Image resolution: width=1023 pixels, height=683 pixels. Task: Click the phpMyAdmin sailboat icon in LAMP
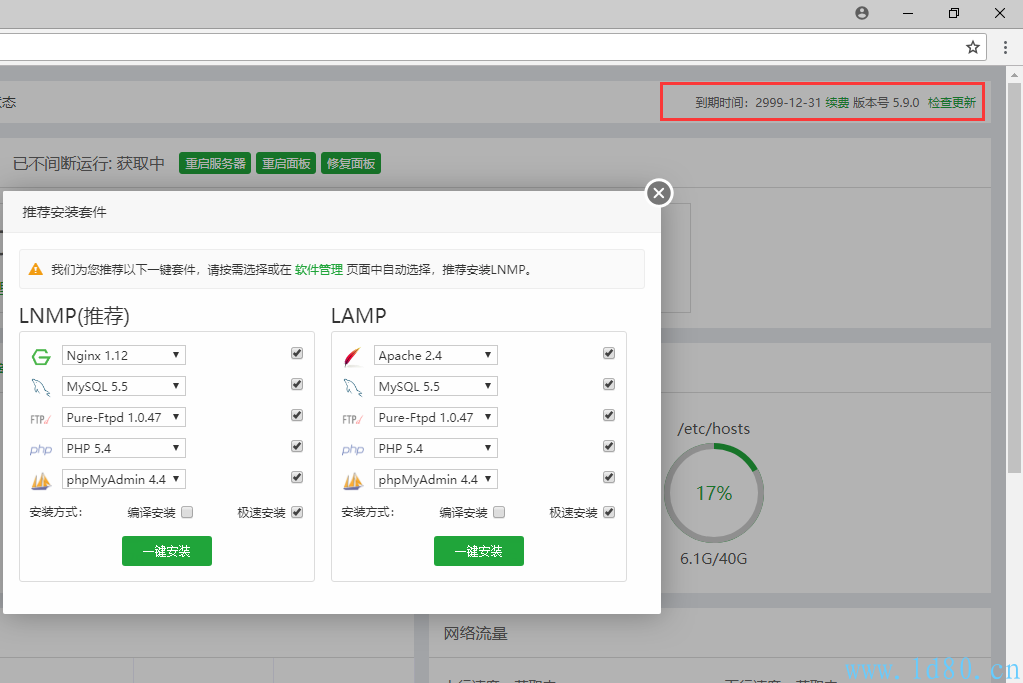tap(353, 481)
